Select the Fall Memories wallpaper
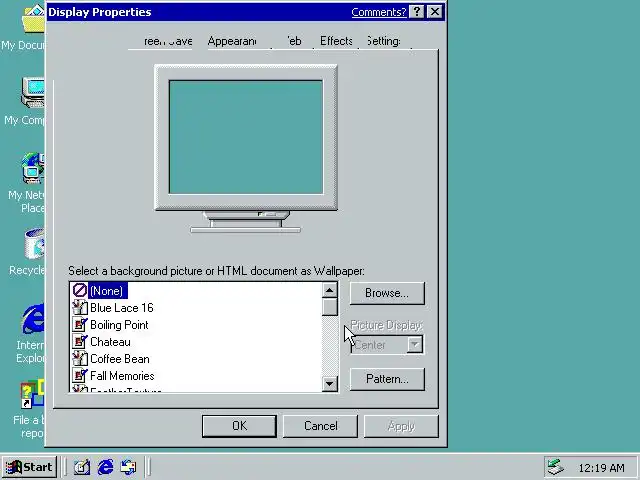 122,376
